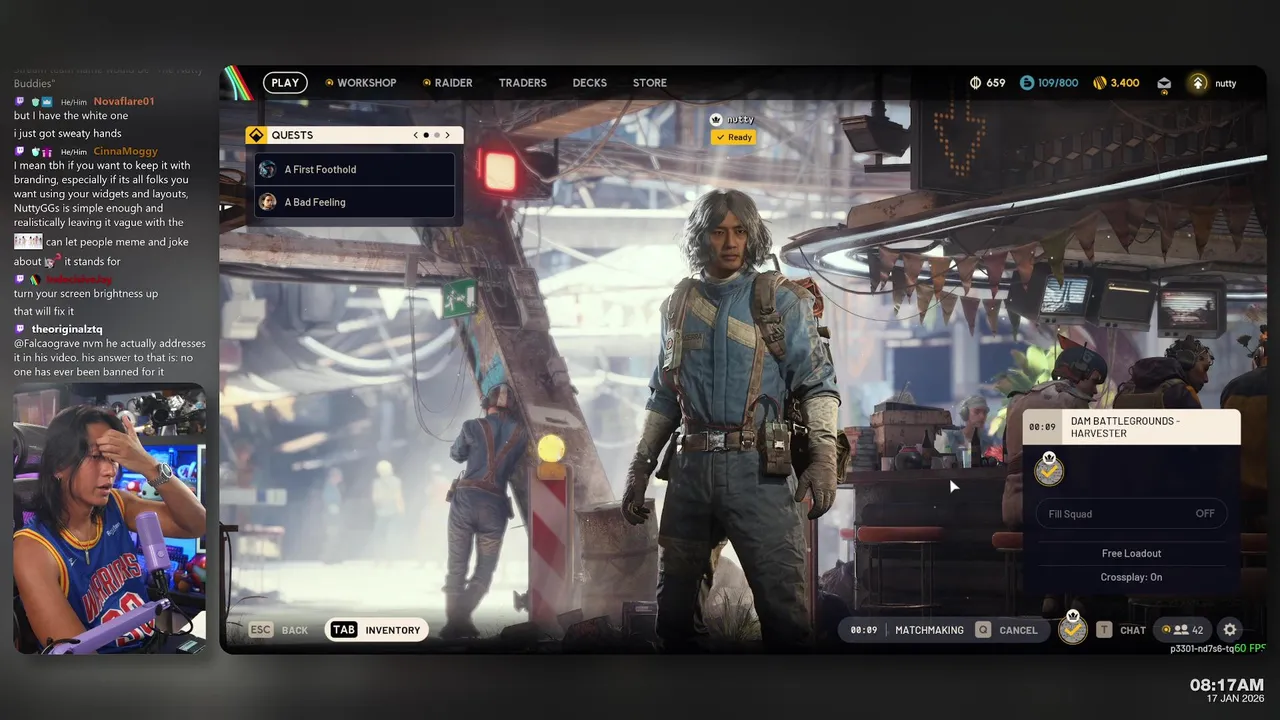
Task: Click the streamer webcam overlay
Action: coord(110,518)
